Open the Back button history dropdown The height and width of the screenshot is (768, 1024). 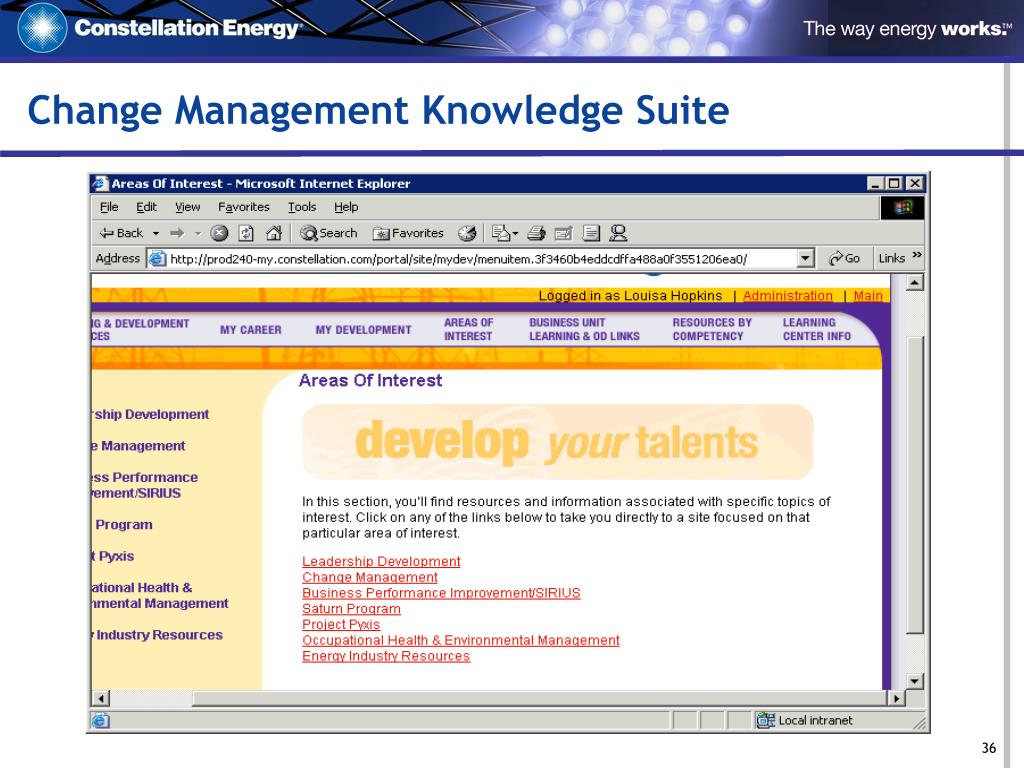tap(156, 233)
